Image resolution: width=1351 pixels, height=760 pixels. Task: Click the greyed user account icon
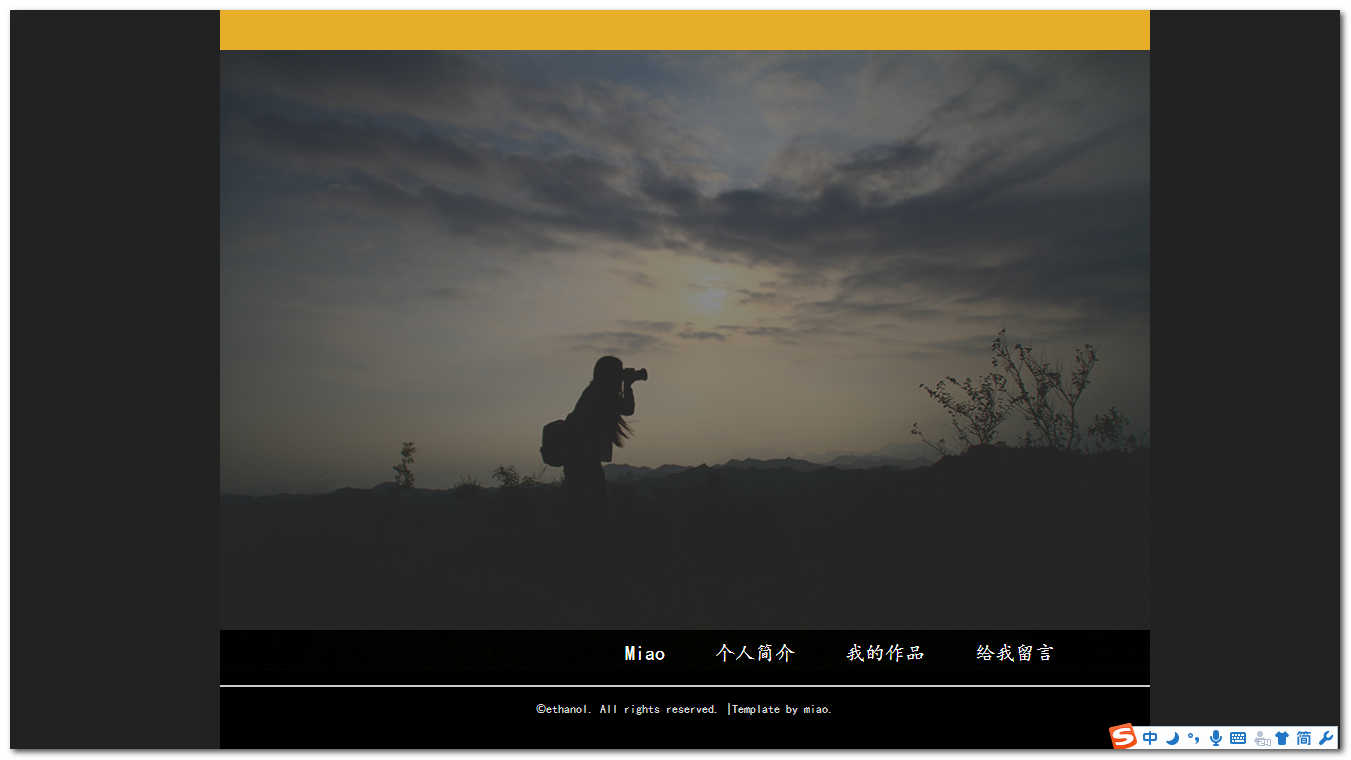point(1262,739)
